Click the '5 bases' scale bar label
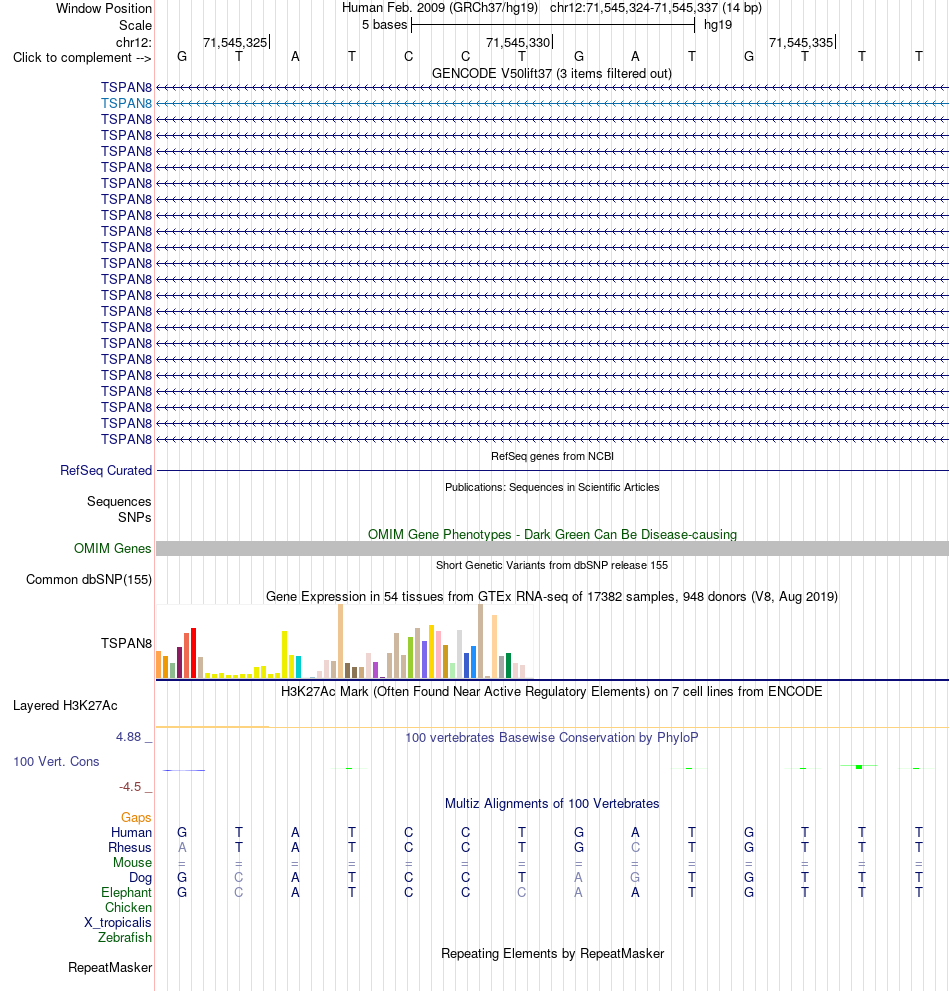950x991 pixels. pos(384,25)
